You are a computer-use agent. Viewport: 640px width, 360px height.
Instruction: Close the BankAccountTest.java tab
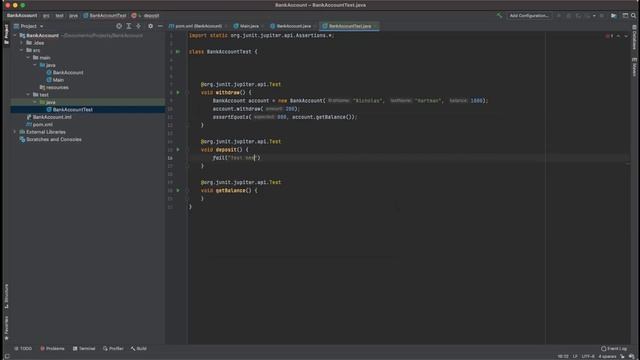(376, 26)
